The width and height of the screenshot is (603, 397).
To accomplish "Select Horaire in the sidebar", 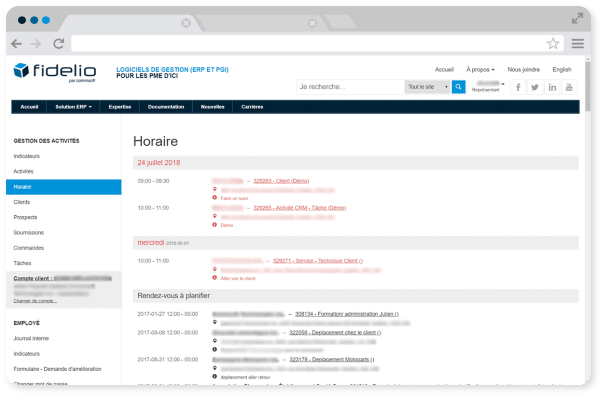I will tap(64, 187).
